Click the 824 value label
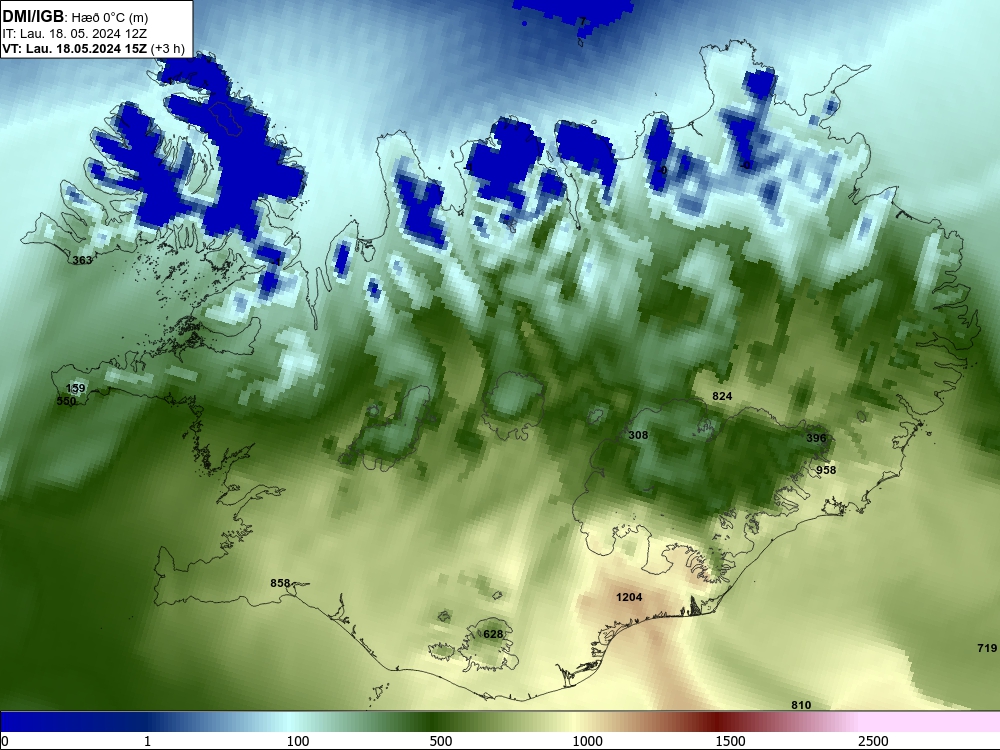Screen dimensions: 1000x750 [722, 396]
